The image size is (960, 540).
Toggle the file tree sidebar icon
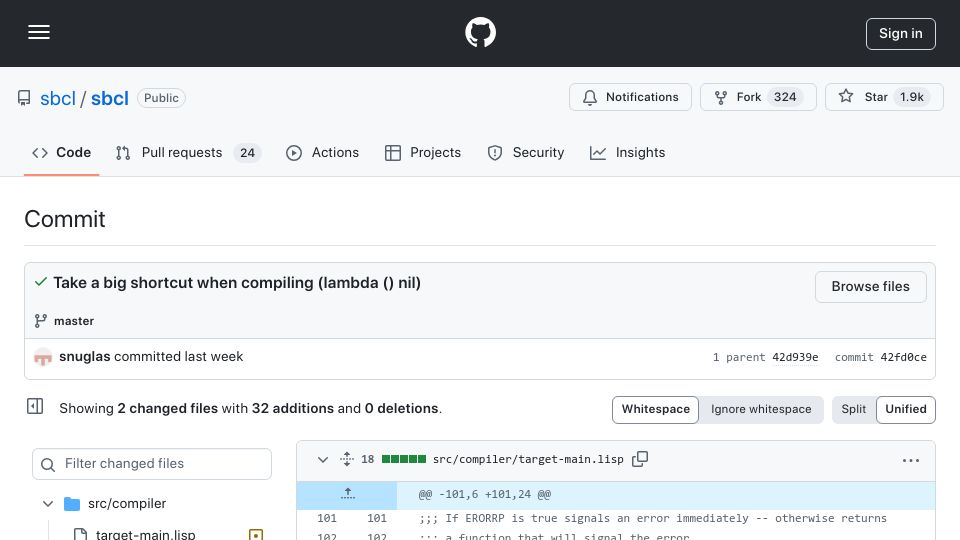[x=35, y=406]
